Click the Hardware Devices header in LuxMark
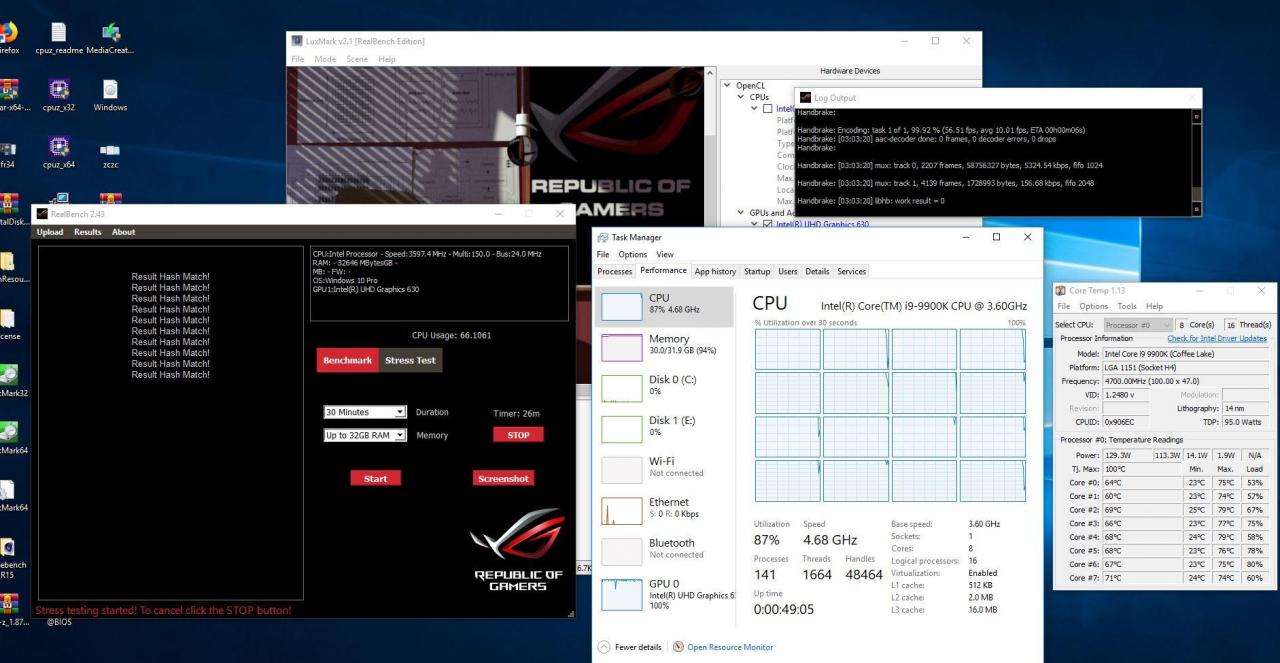 849,71
